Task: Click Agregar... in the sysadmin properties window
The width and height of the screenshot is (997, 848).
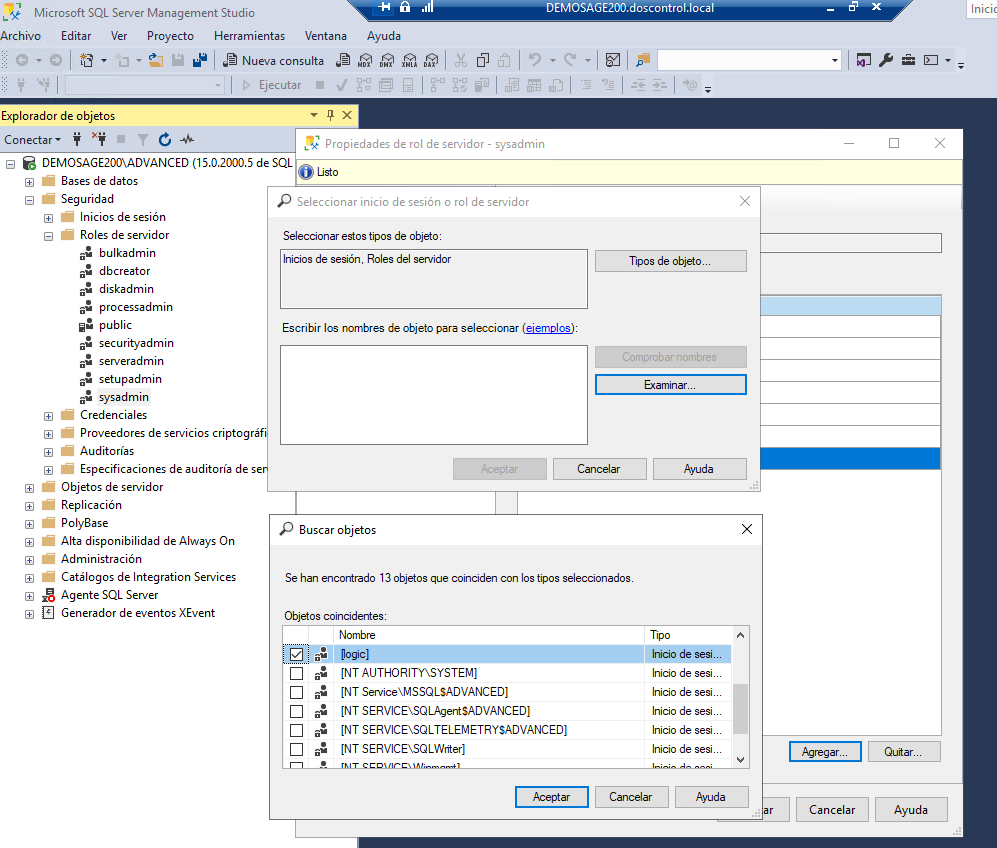Action: click(825, 751)
